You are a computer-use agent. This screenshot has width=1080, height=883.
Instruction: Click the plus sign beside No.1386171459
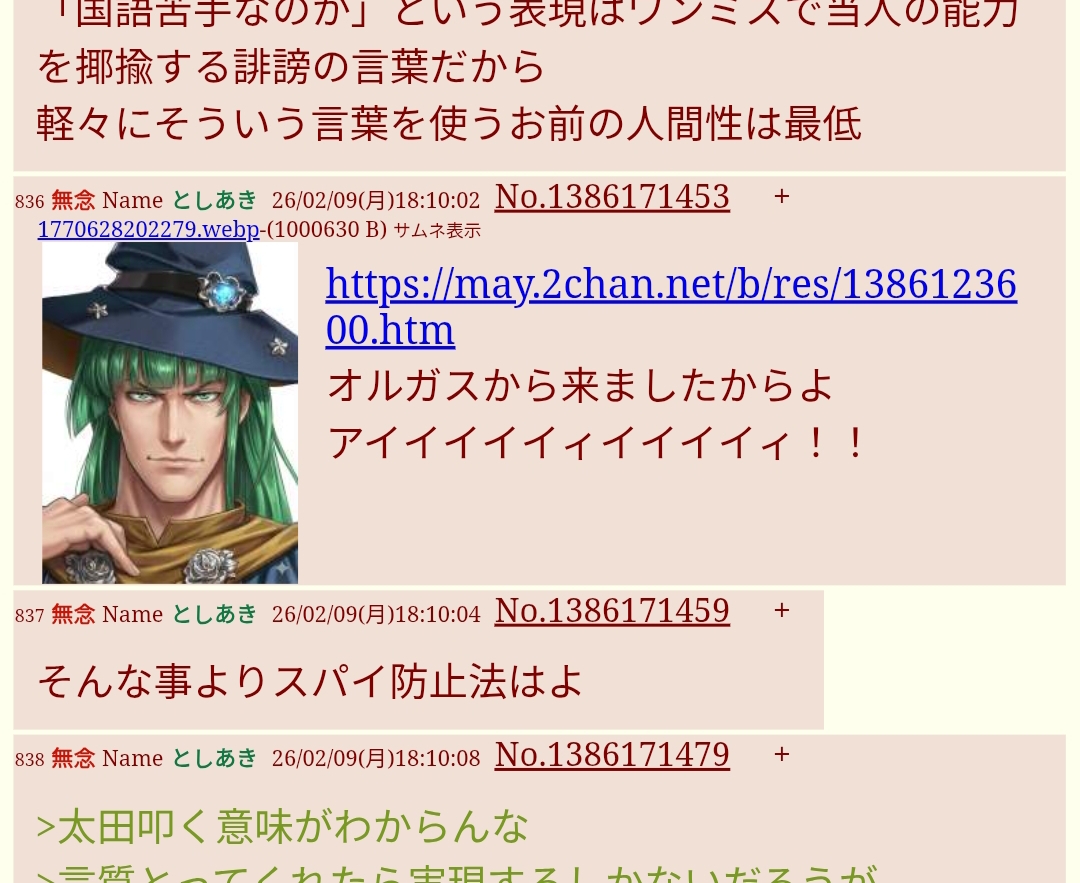pyautogui.click(x=781, y=610)
